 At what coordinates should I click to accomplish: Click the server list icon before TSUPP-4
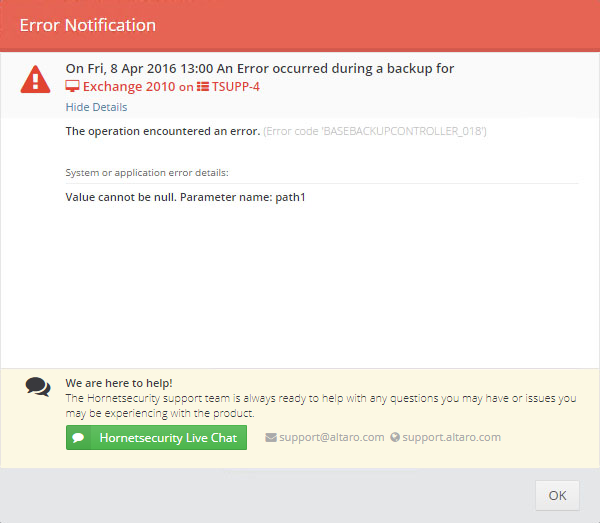click(x=203, y=86)
